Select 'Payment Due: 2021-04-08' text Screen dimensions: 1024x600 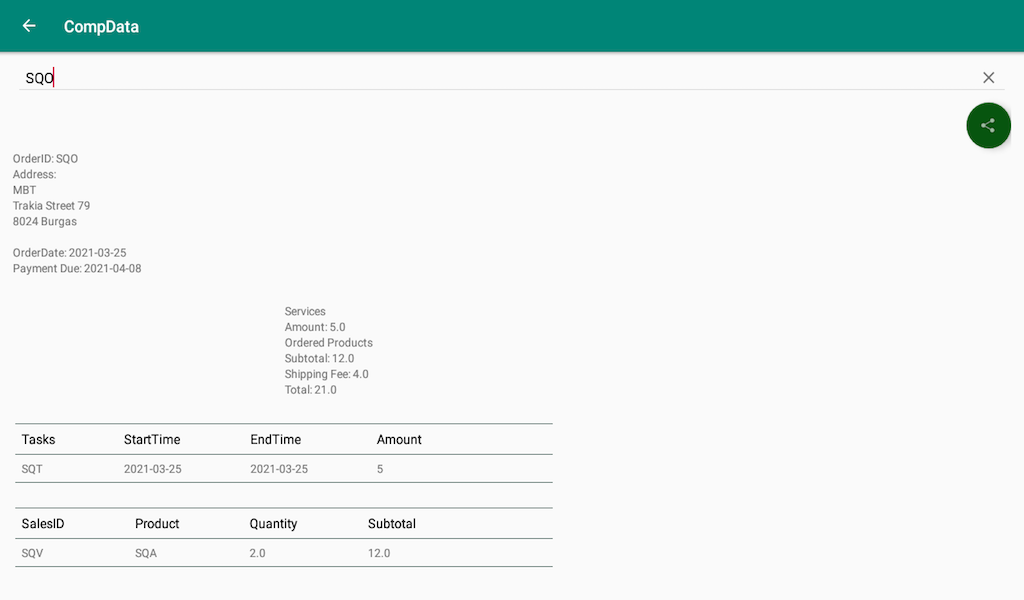click(77, 268)
